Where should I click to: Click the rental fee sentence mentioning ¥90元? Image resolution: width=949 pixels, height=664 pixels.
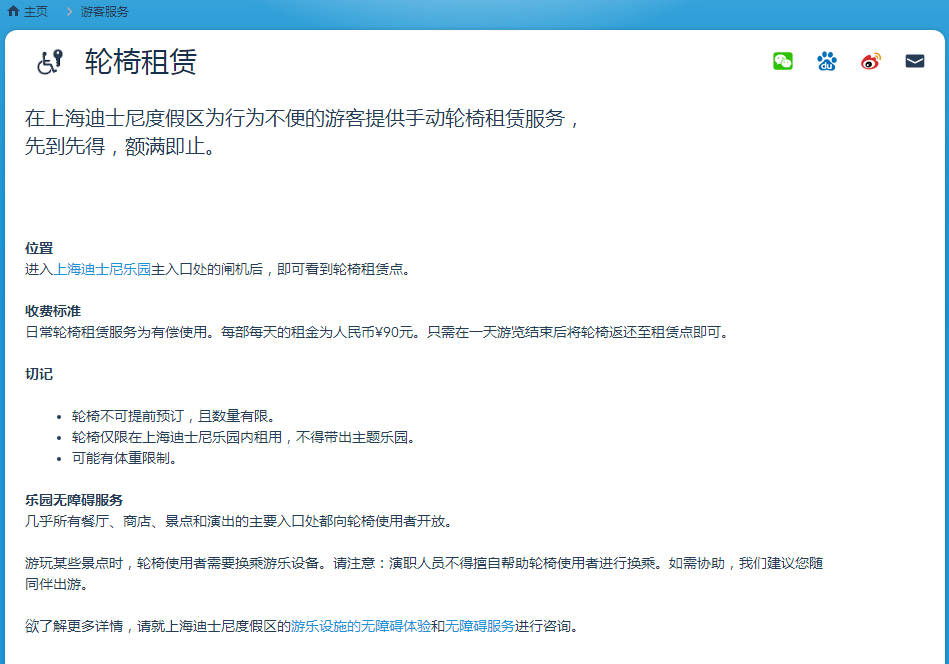(378, 332)
